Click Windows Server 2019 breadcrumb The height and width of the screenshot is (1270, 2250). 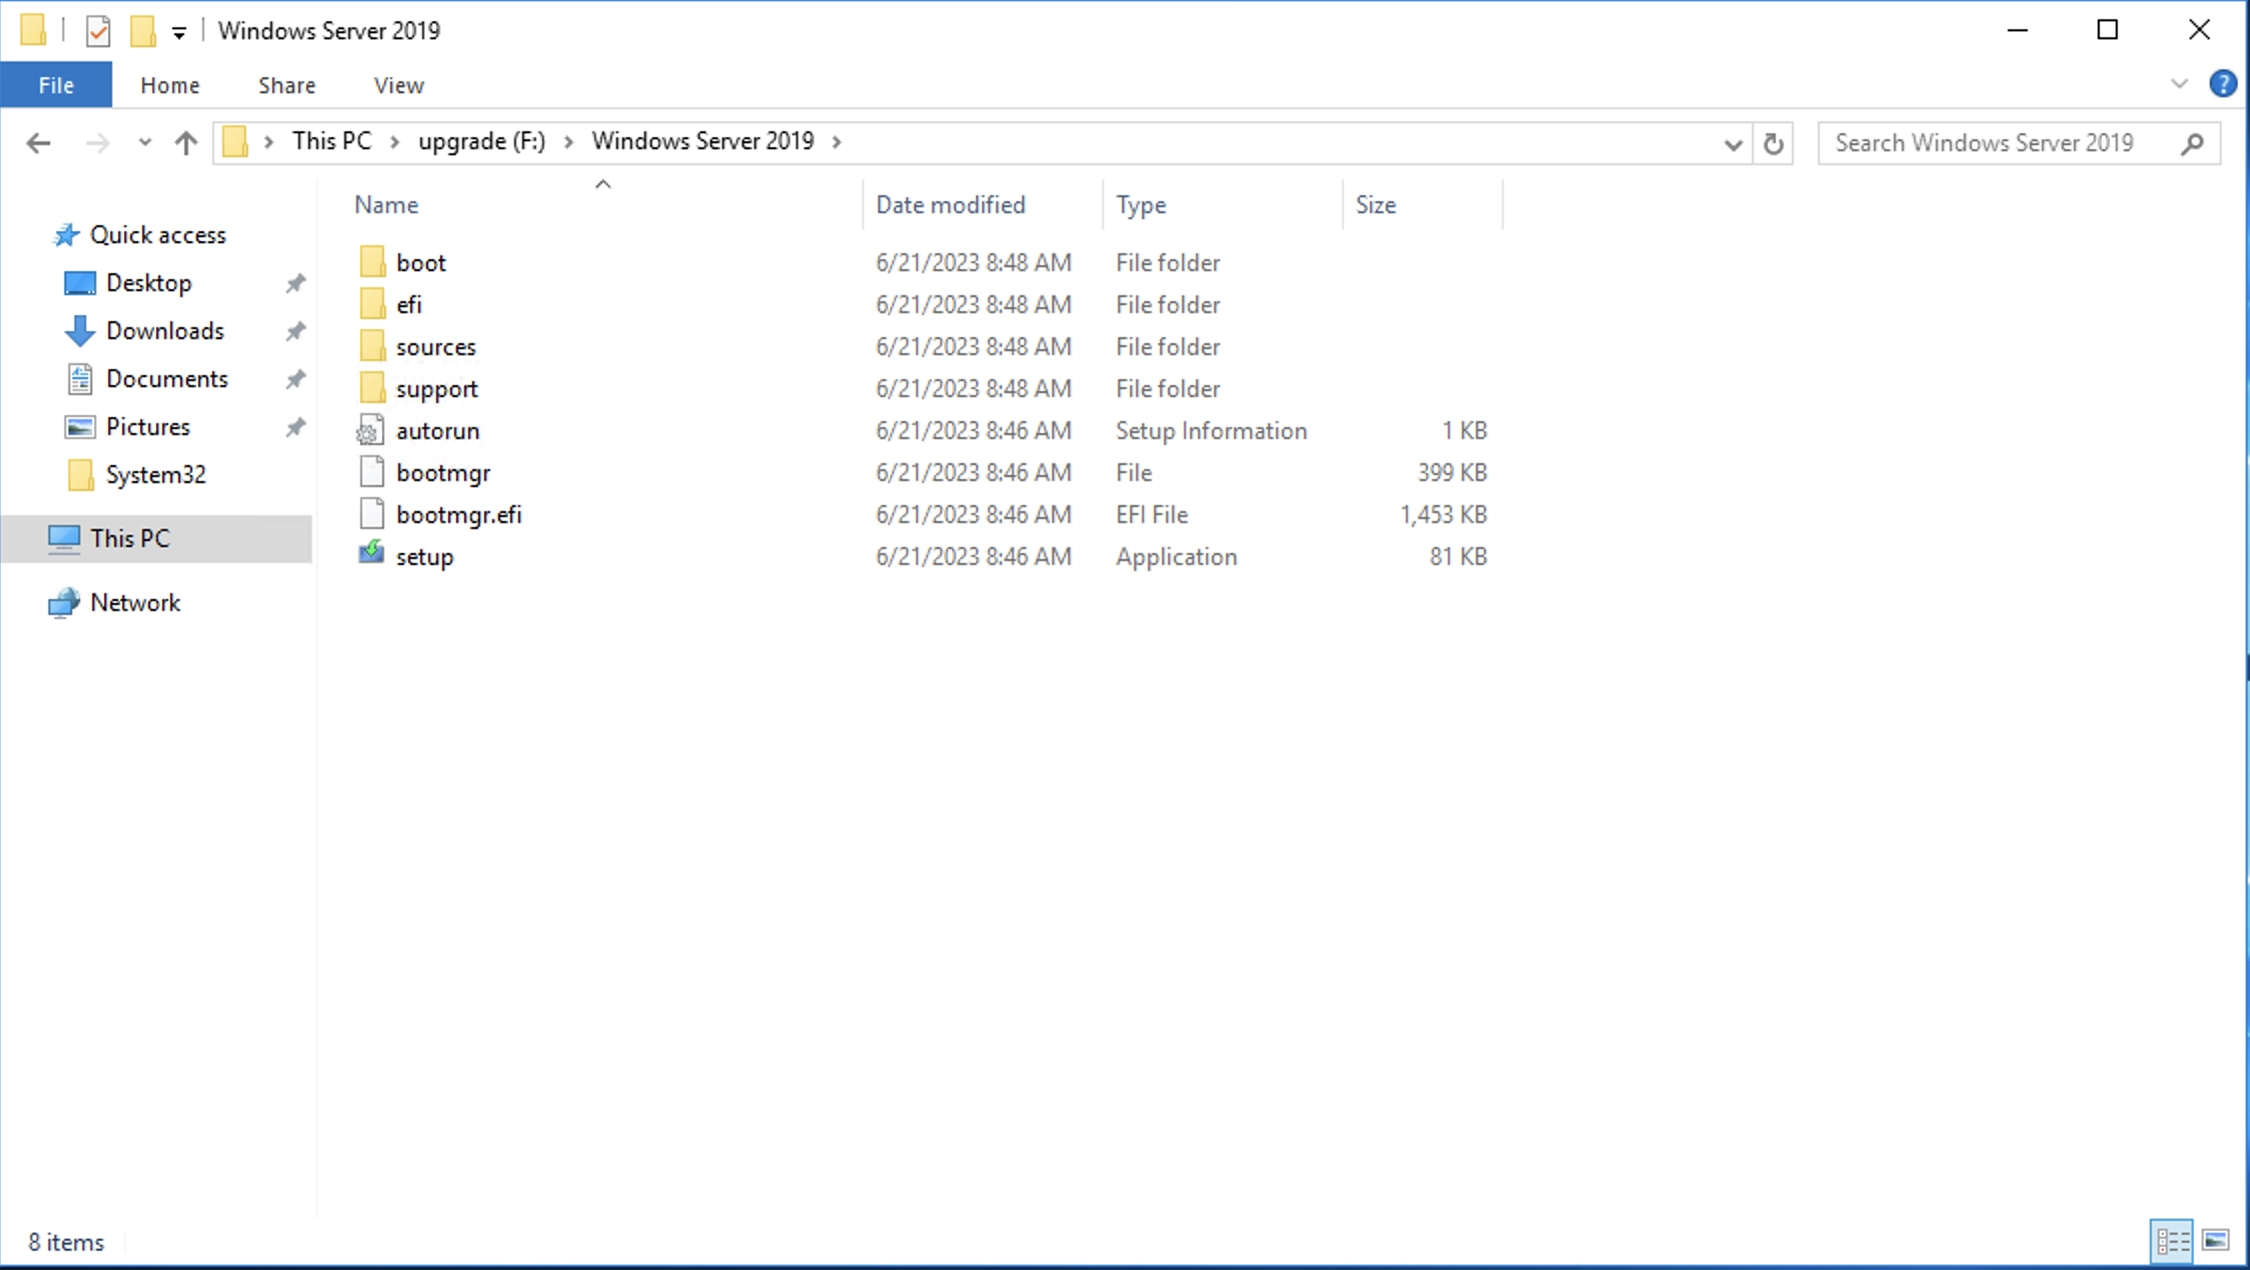point(703,141)
